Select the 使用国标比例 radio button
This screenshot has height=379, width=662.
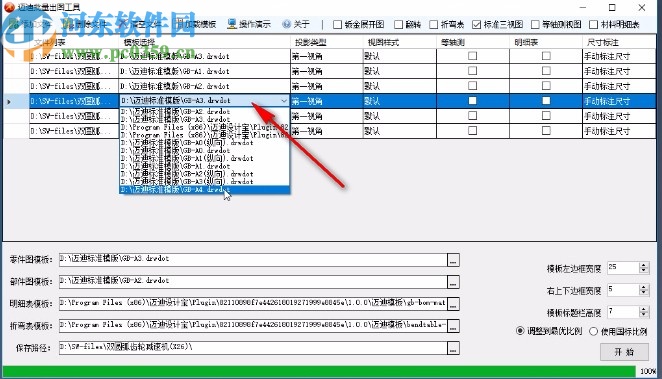[x=593, y=331]
